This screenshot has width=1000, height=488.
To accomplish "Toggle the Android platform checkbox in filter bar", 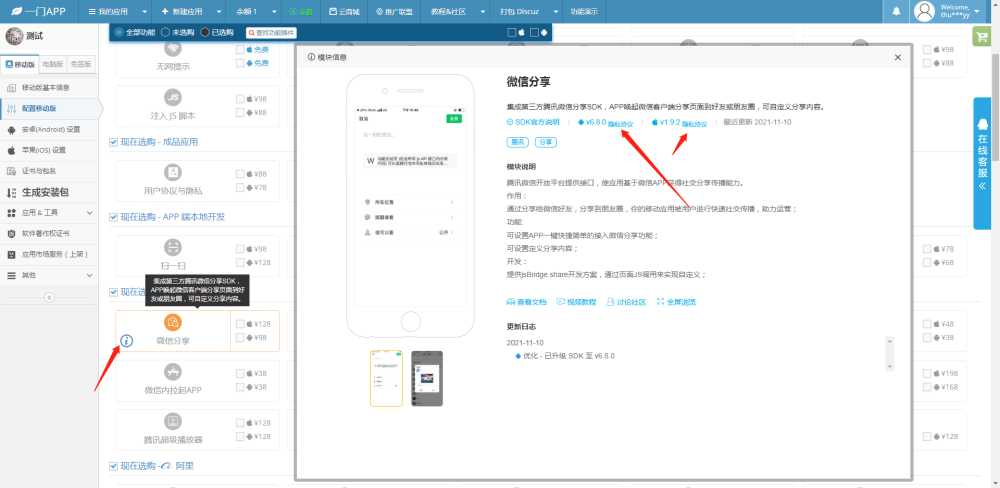I will pos(534,33).
